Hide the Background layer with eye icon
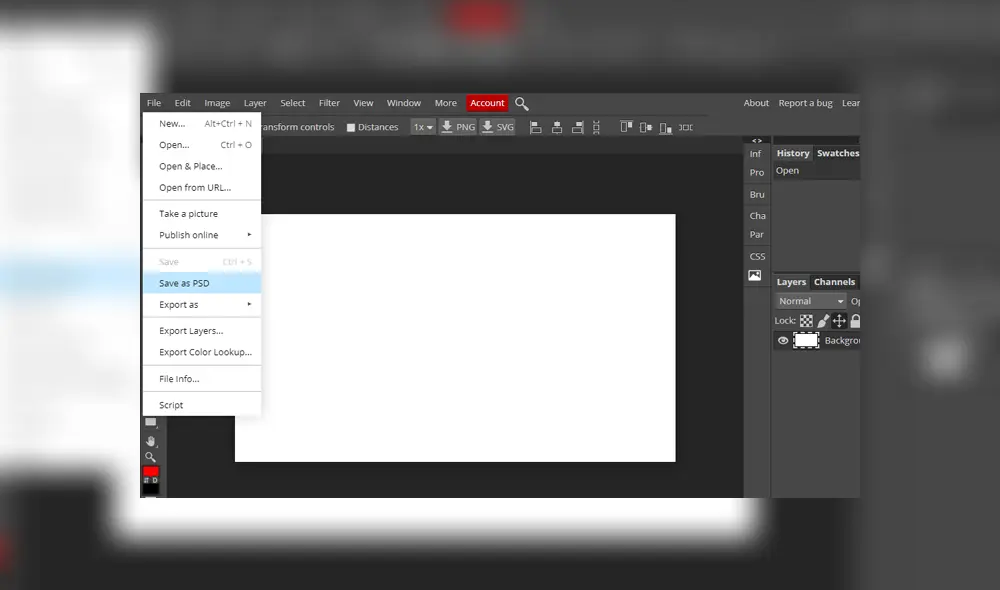This screenshot has height=590, width=1000. tap(783, 341)
